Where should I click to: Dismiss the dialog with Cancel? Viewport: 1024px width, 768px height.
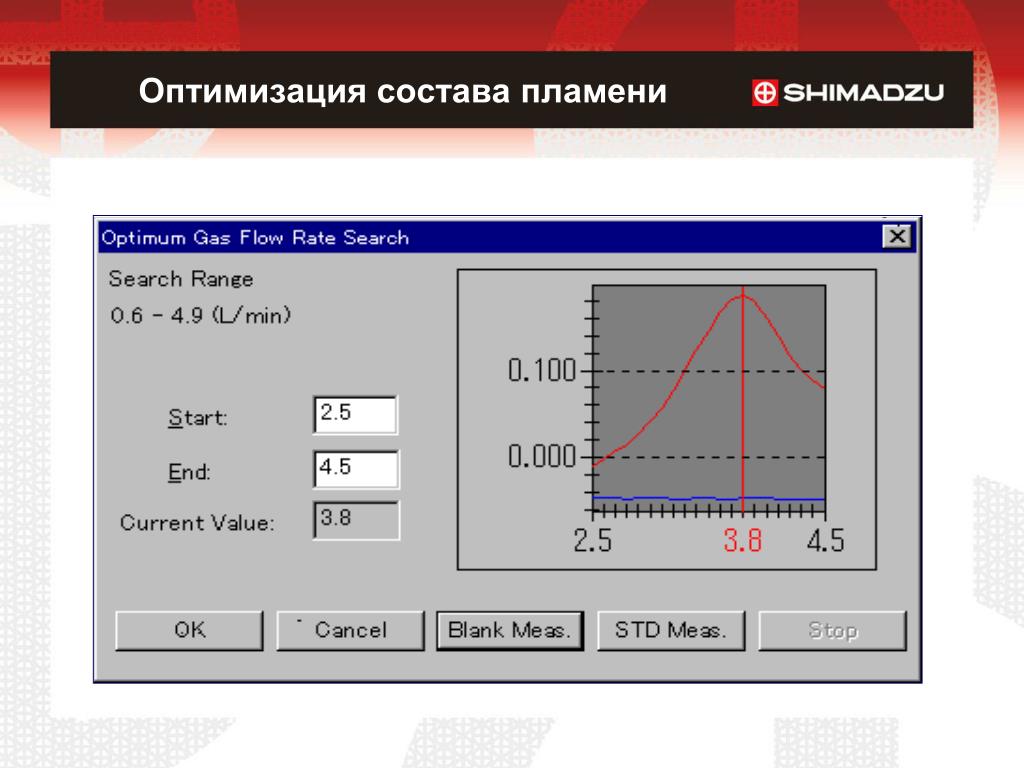point(351,630)
